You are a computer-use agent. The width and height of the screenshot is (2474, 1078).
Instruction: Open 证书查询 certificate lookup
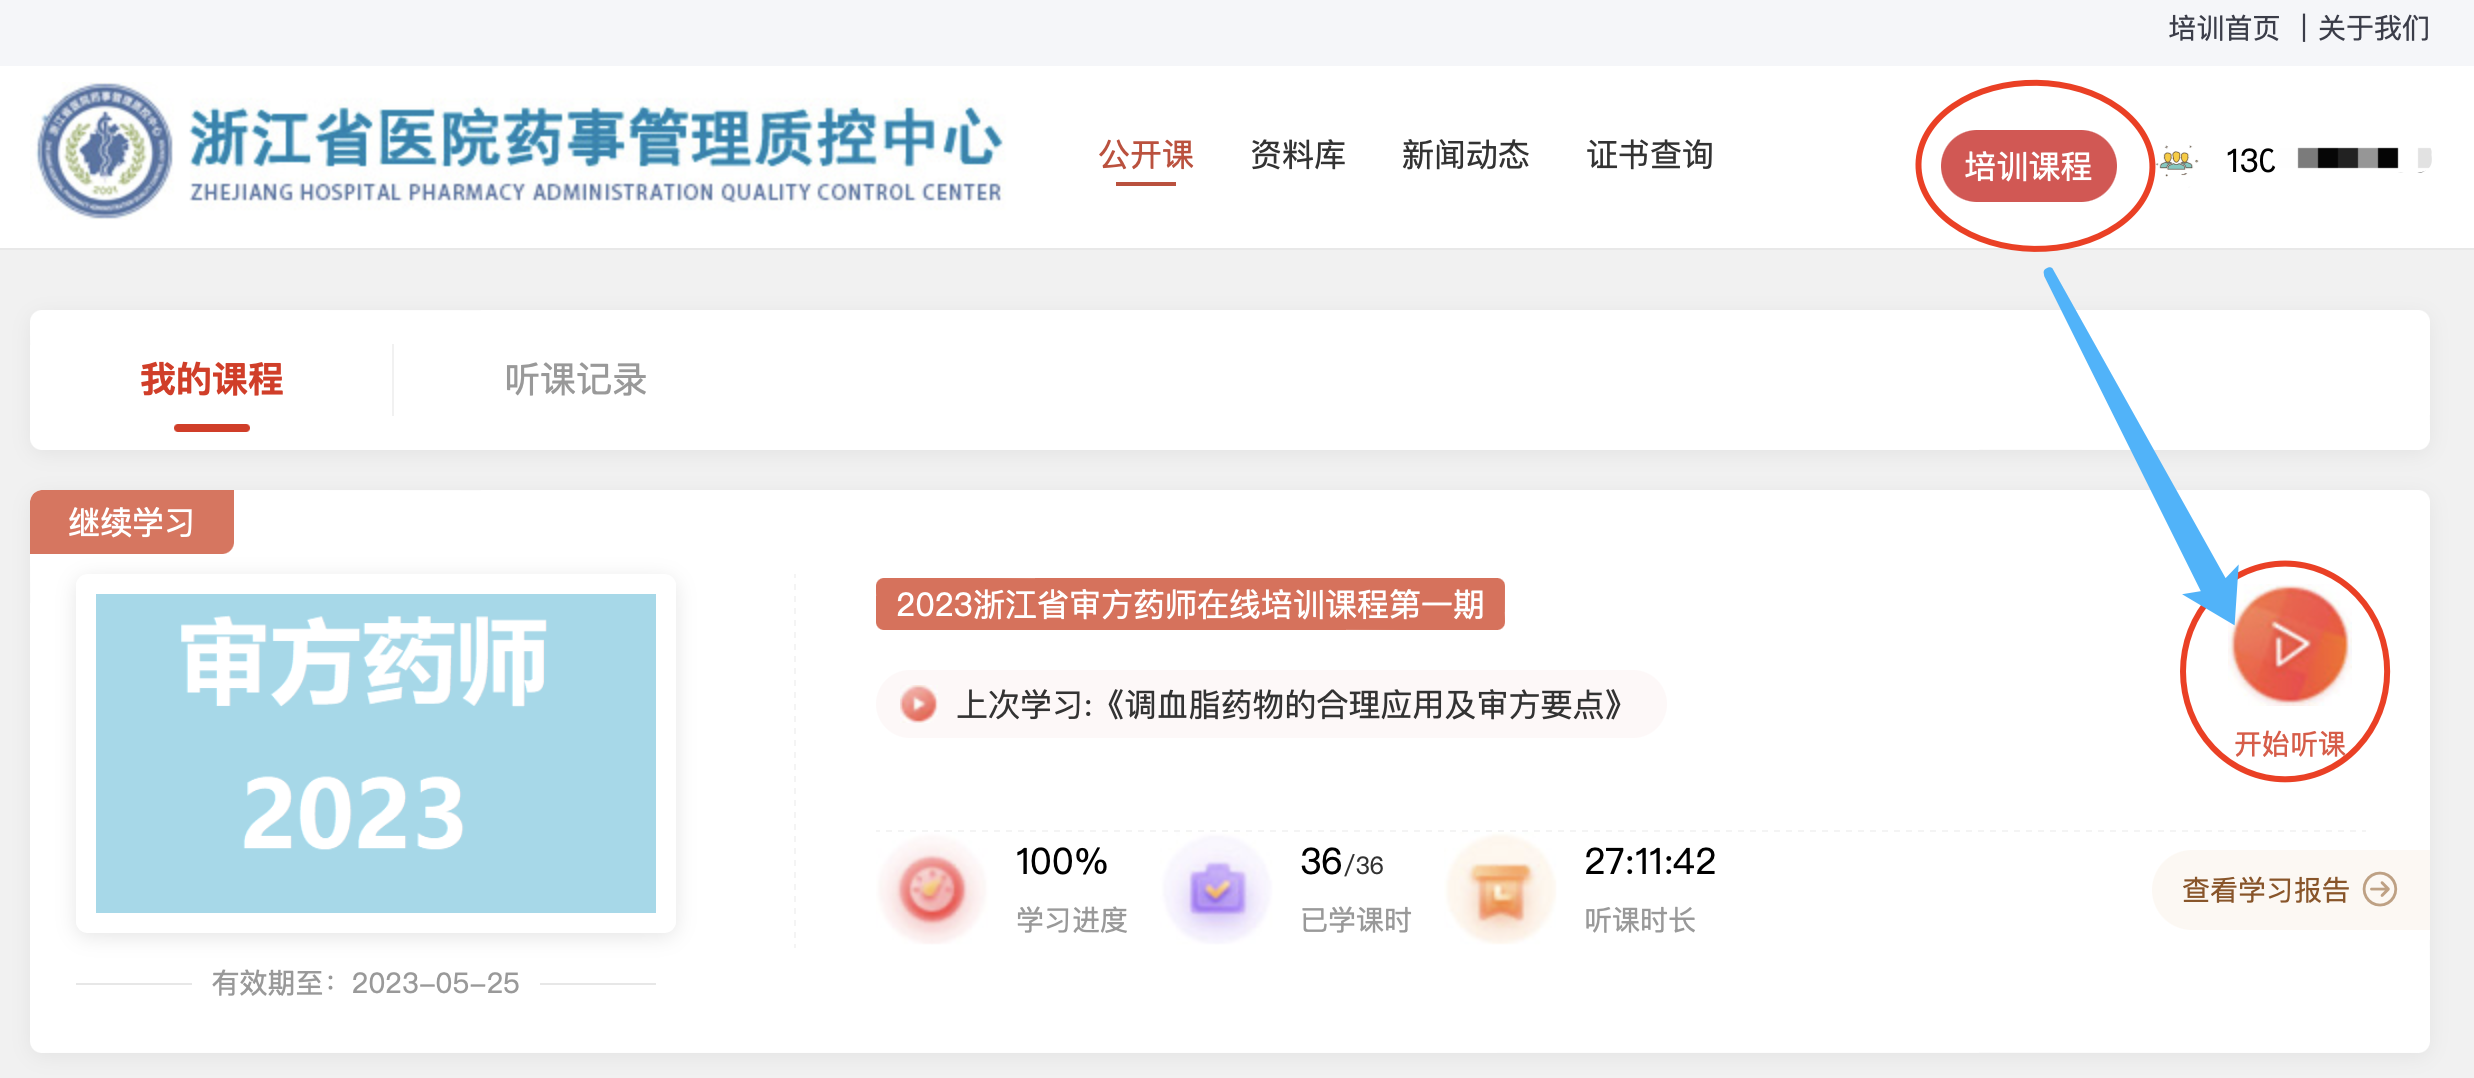point(1650,155)
